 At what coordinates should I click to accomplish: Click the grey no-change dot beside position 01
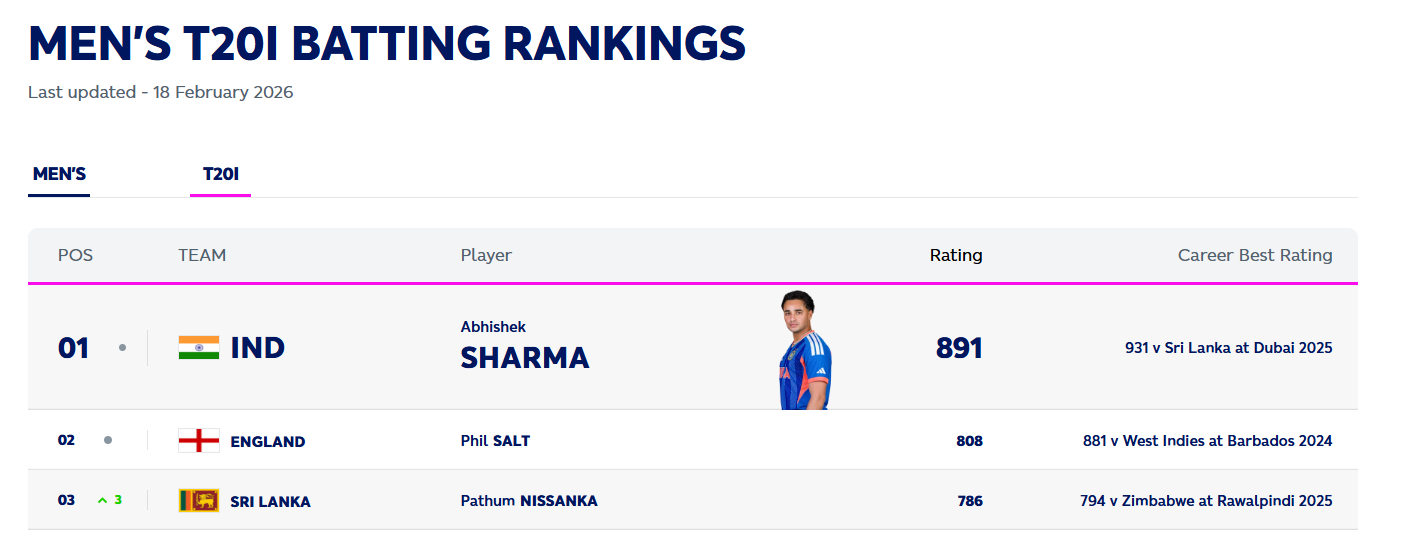[122, 348]
